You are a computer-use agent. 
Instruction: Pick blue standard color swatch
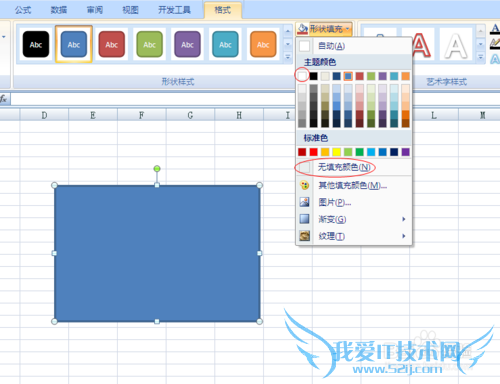click(x=383, y=152)
